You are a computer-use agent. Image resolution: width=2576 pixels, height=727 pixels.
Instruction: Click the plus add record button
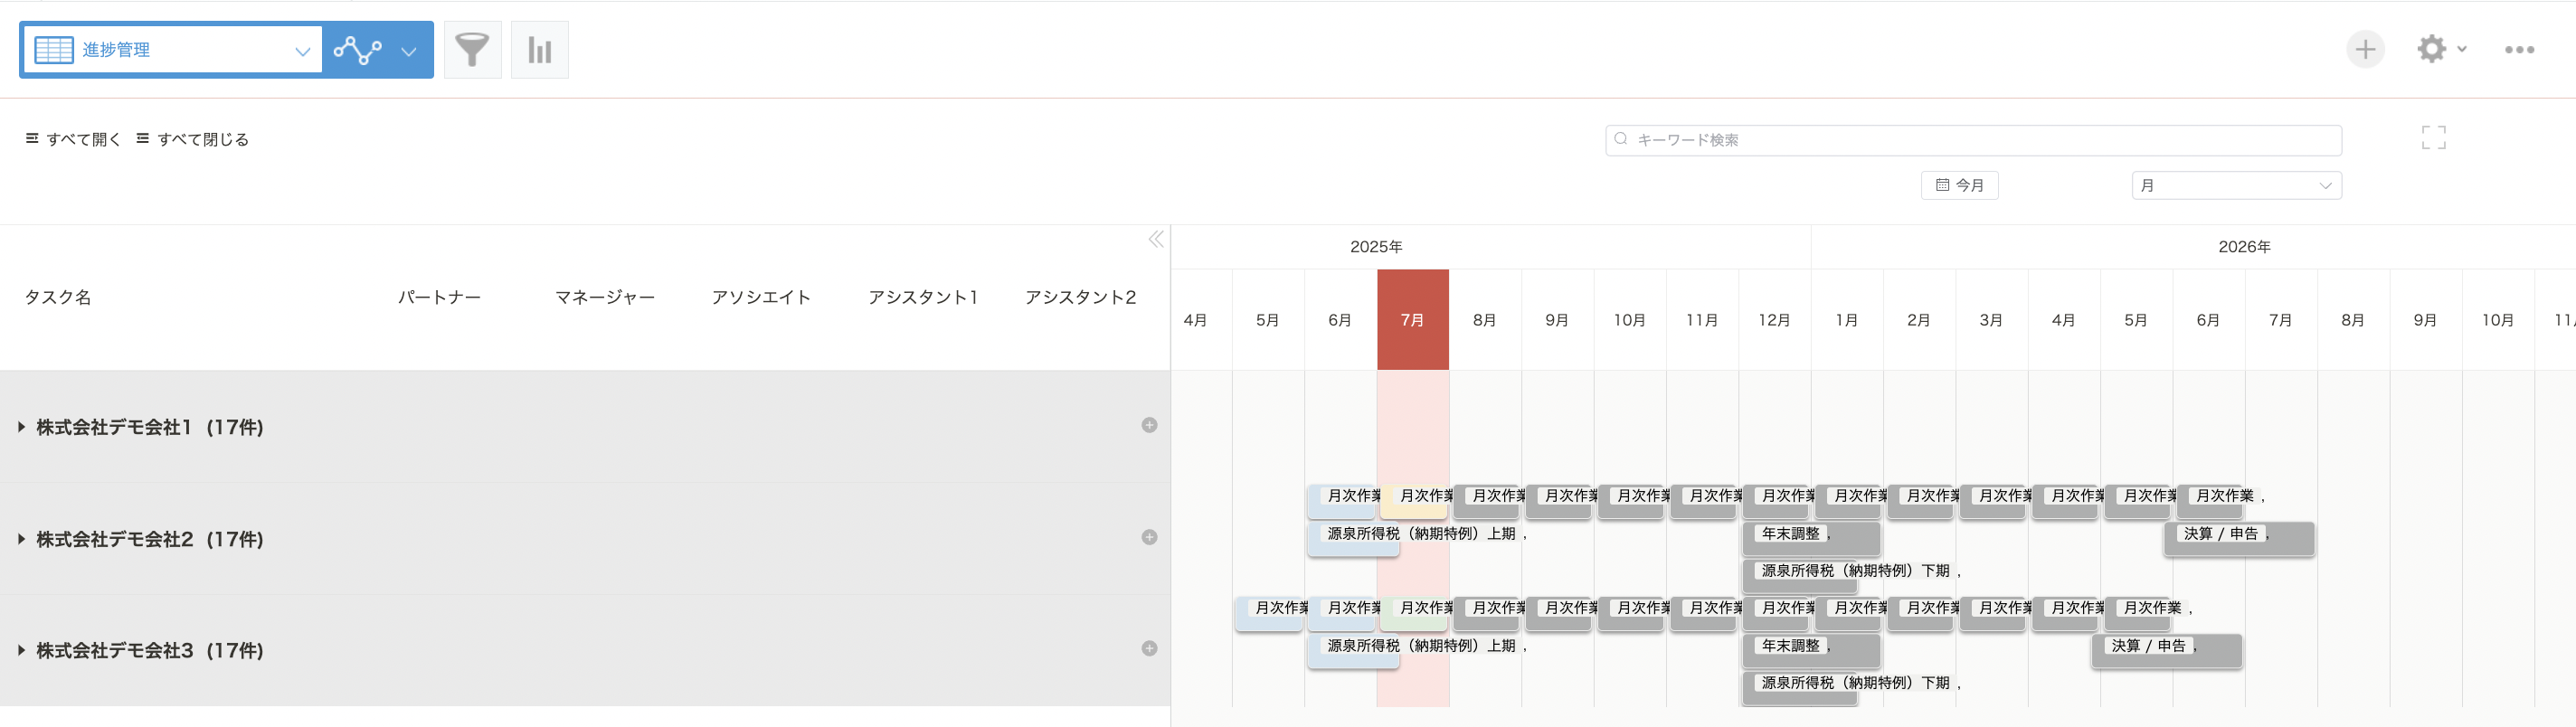pyautogui.click(x=2365, y=49)
